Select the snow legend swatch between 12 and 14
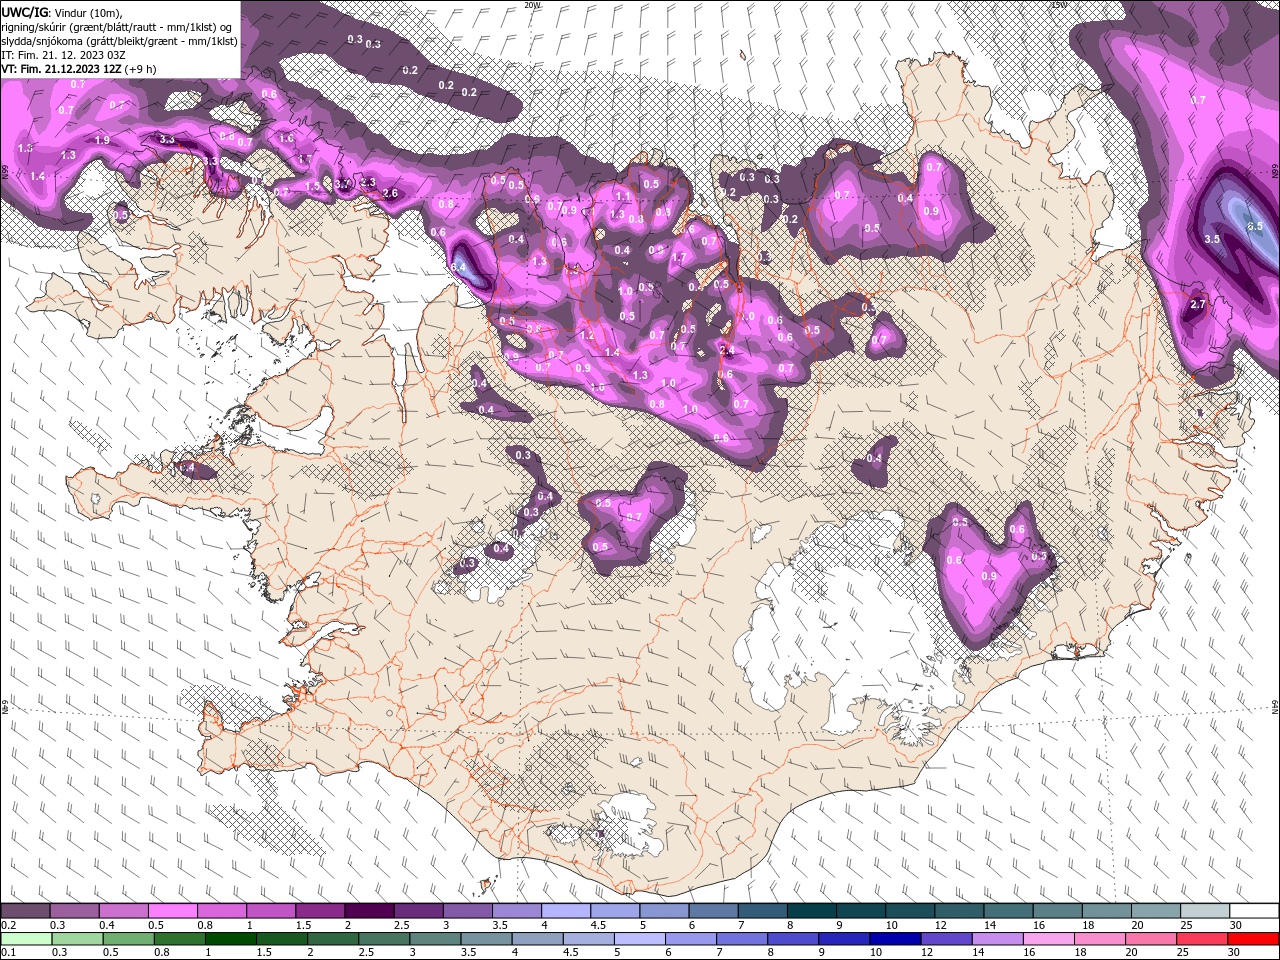Viewport: 1280px width, 960px height. (960, 911)
